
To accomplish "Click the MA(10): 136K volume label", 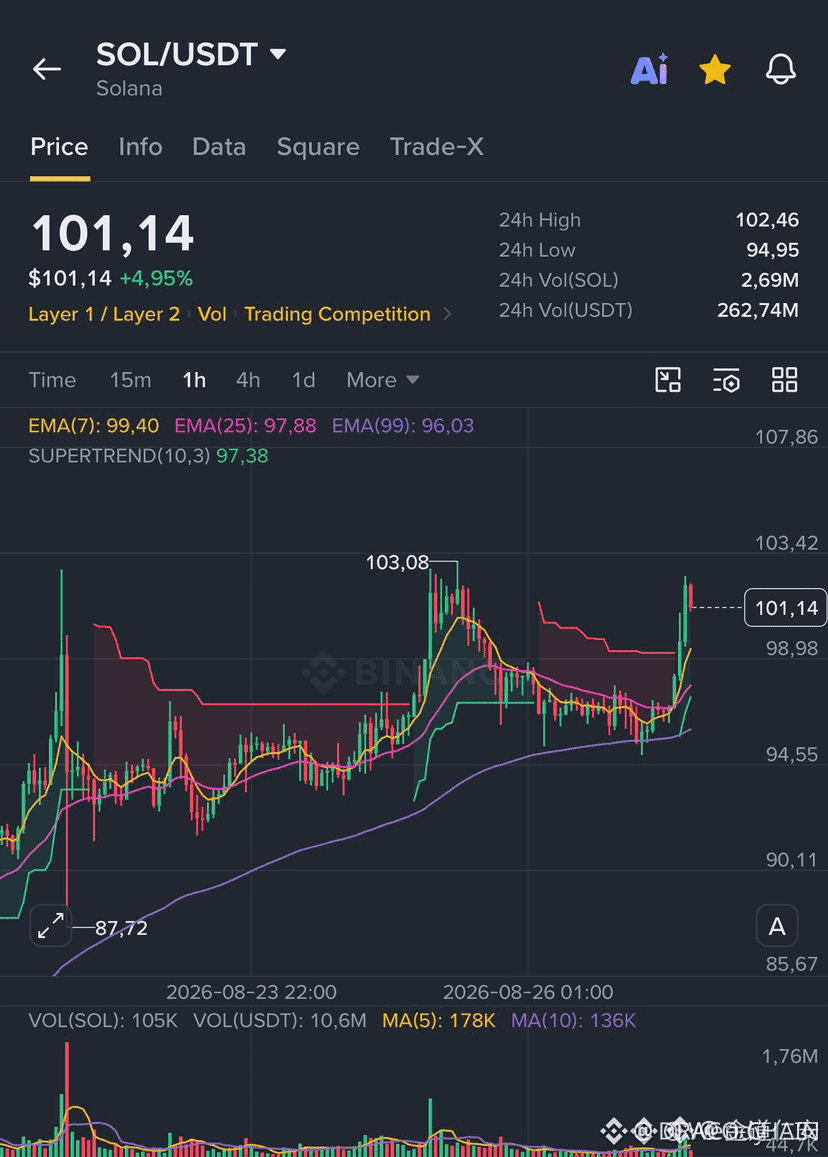I will click(573, 1020).
